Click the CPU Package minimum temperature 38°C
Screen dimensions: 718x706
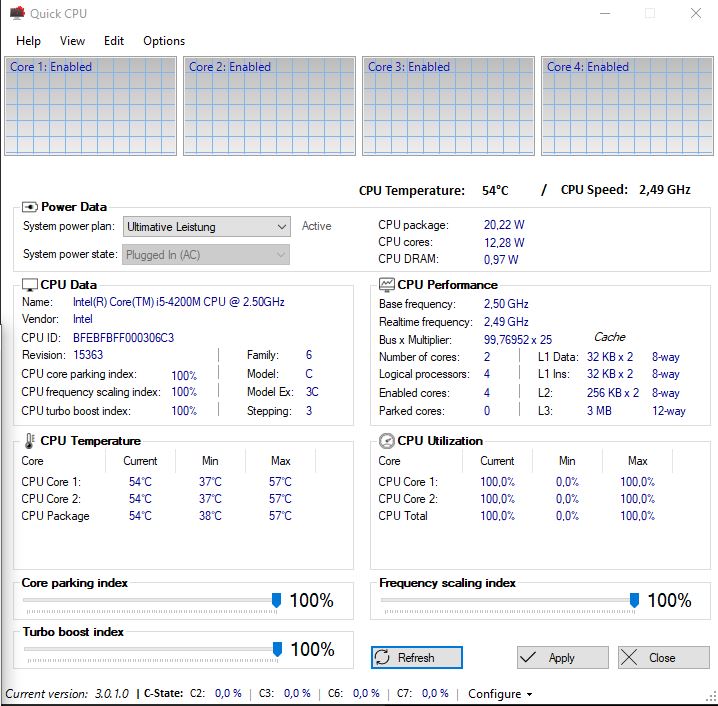pyautogui.click(x=210, y=516)
